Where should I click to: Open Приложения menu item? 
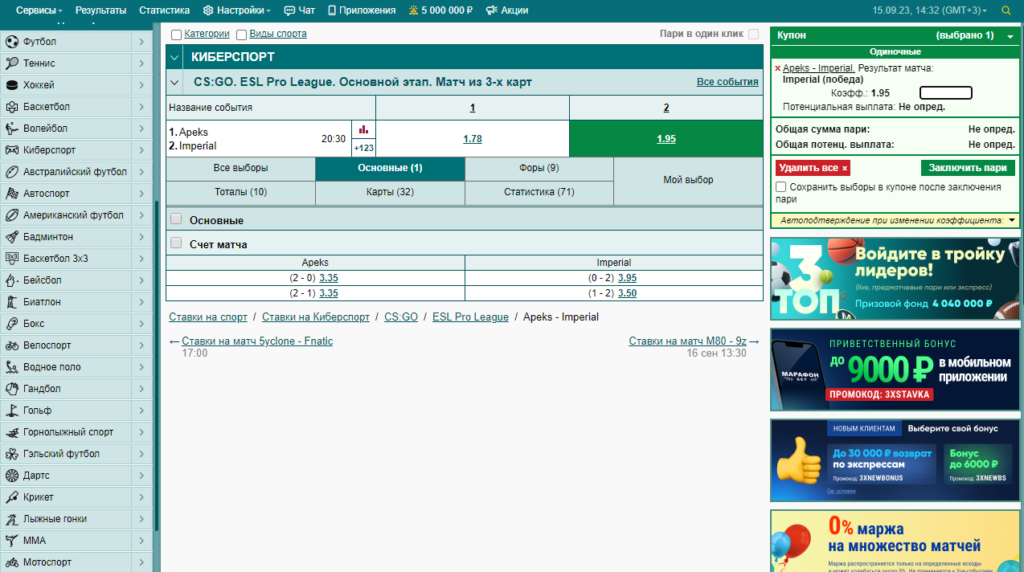362,10
